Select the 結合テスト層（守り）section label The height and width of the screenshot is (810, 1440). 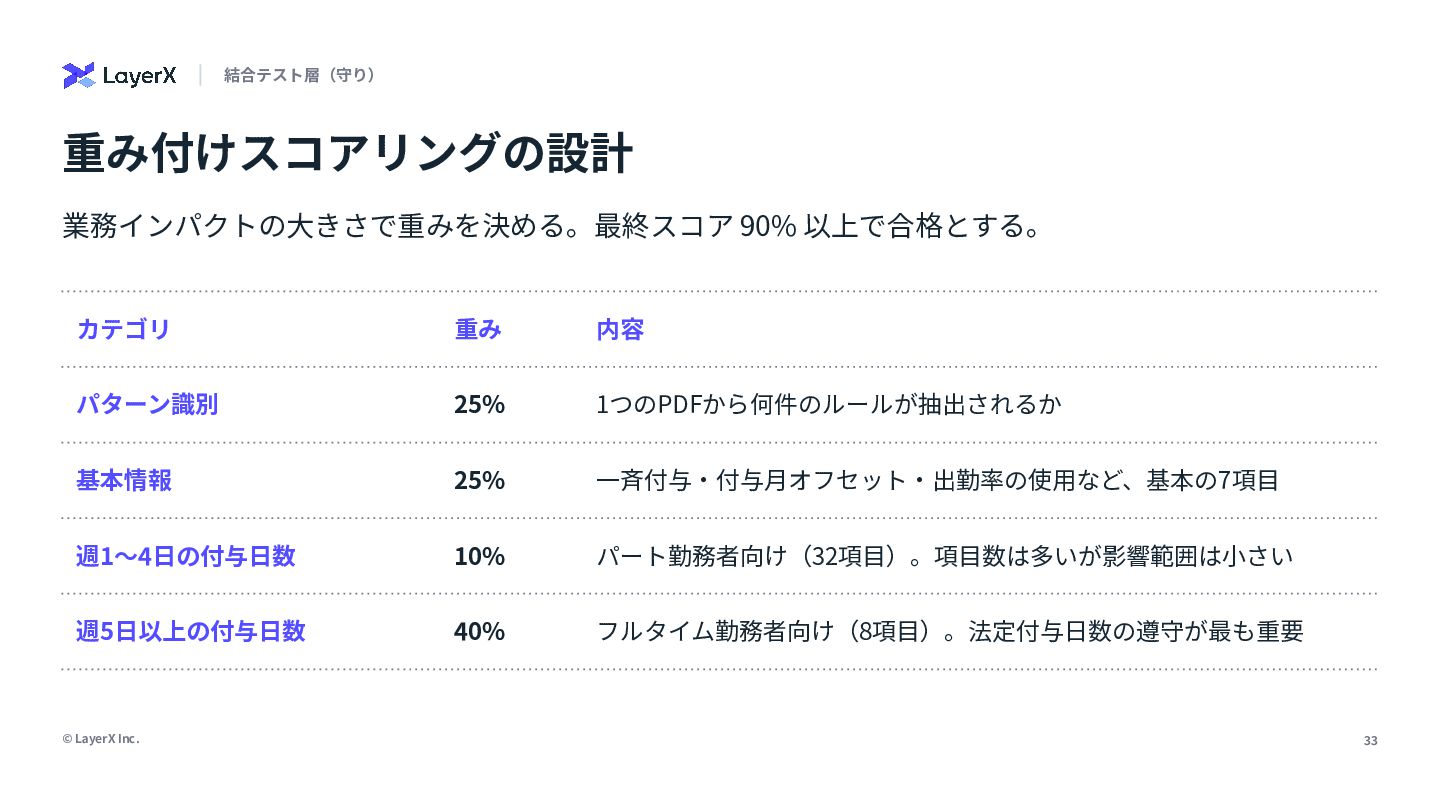[302, 75]
